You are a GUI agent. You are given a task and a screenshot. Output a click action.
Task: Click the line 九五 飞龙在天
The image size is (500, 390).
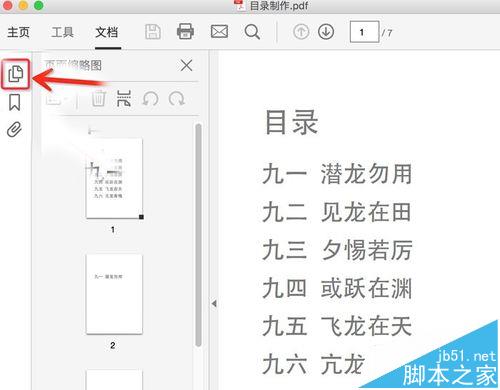click(x=337, y=326)
